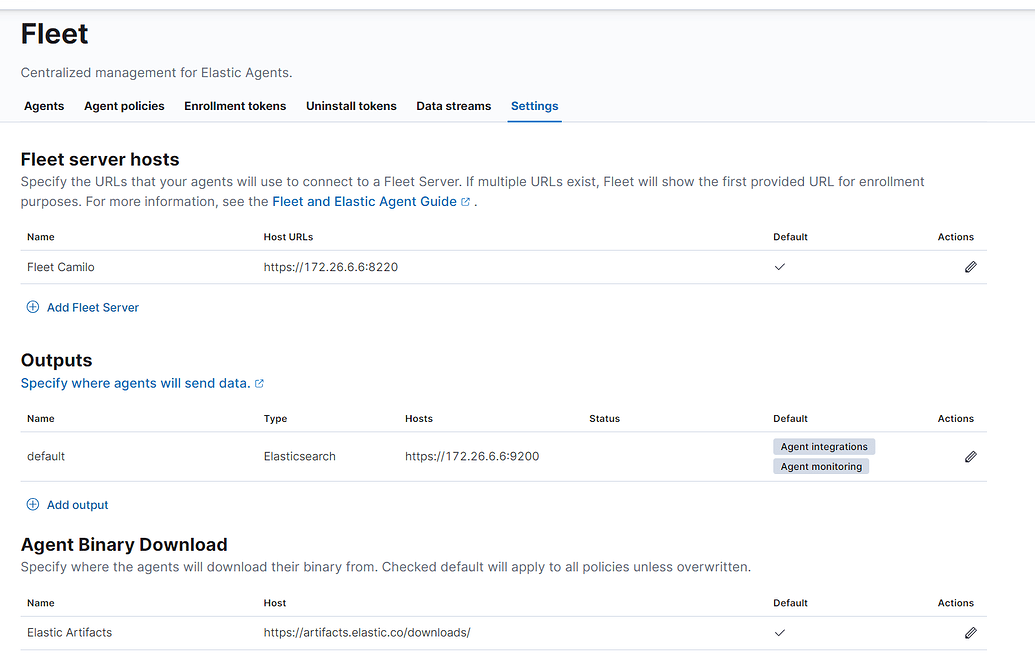Click the plus icon beside Add output
Viewport: 1035px width, 655px height.
(x=31, y=504)
